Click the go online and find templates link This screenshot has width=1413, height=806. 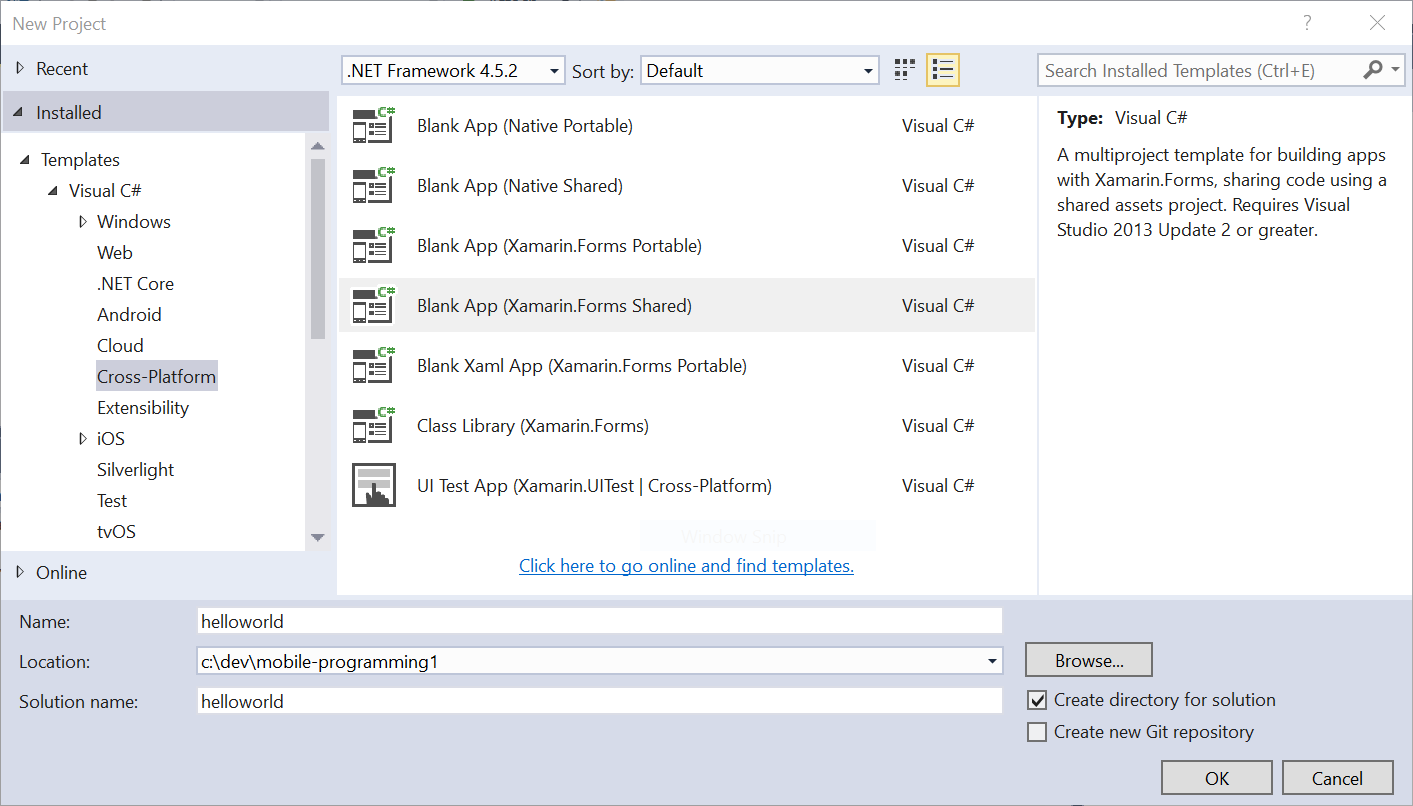686,566
